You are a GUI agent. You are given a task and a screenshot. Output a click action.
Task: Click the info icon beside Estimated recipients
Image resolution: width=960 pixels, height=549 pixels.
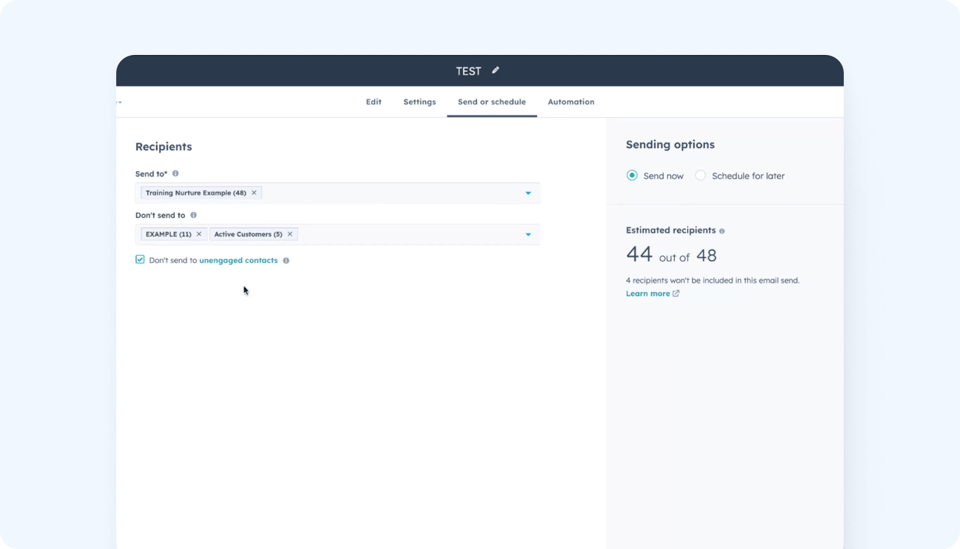pyautogui.click(x=722, y=231)
